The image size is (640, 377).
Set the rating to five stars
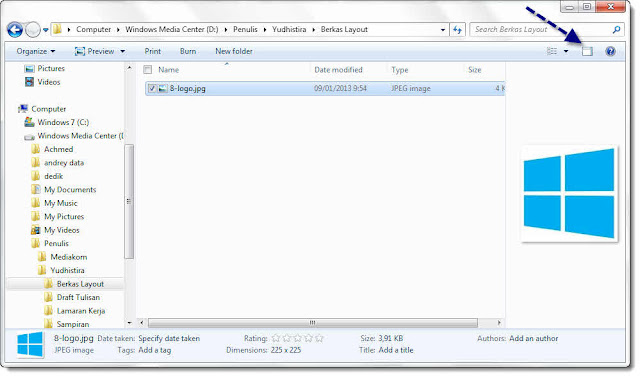(x=319, y=338)
